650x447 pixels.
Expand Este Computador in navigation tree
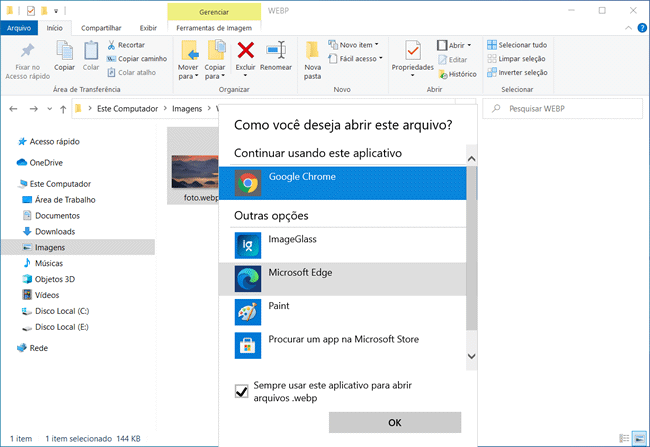[9, 184]
